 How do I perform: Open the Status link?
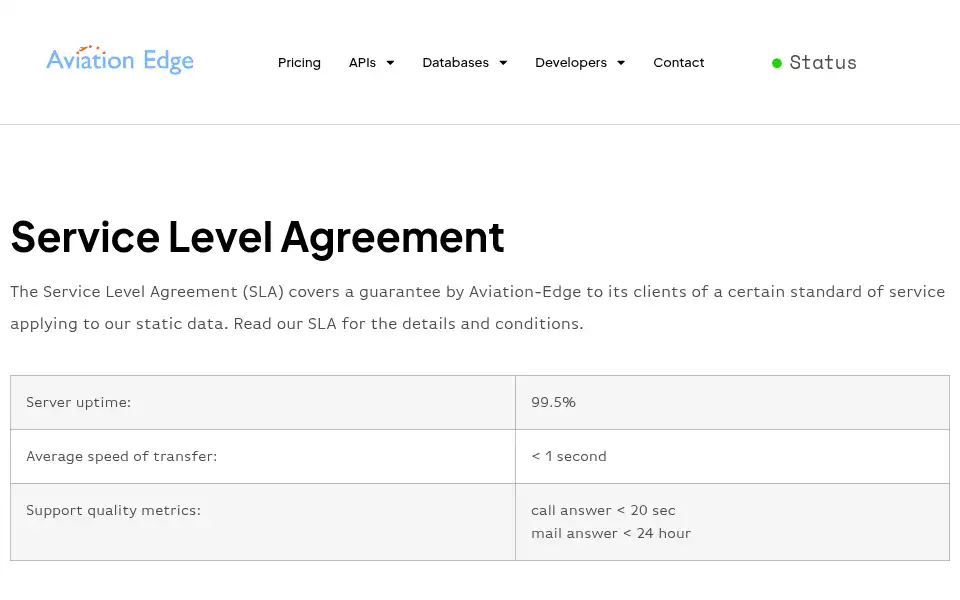click(x=823, y=62)
